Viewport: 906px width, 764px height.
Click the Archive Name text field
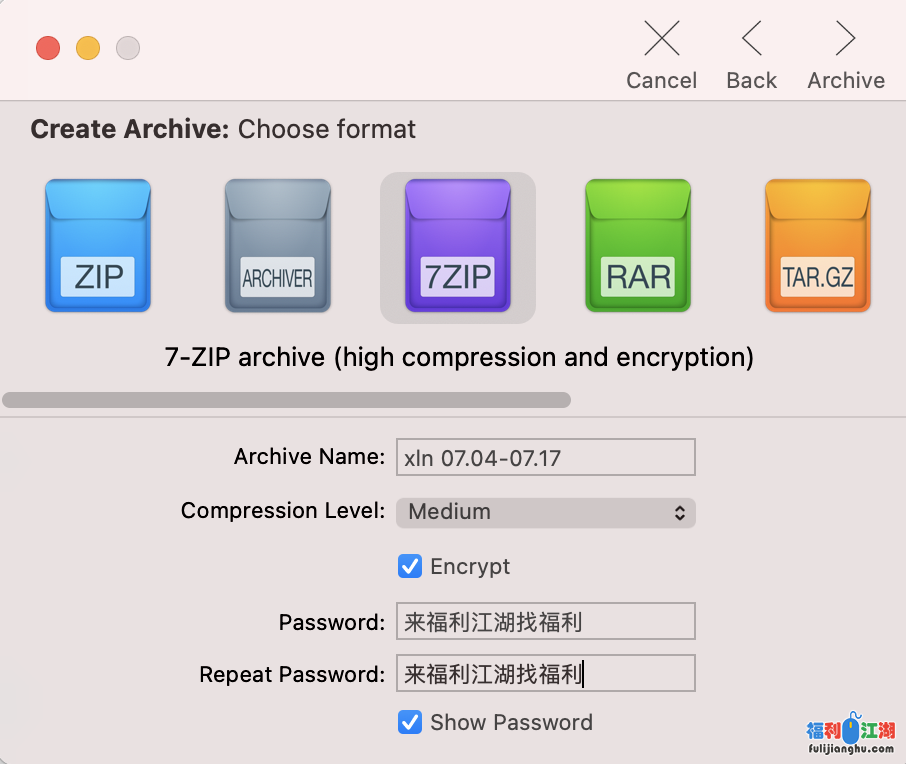(x=545, y=458)
